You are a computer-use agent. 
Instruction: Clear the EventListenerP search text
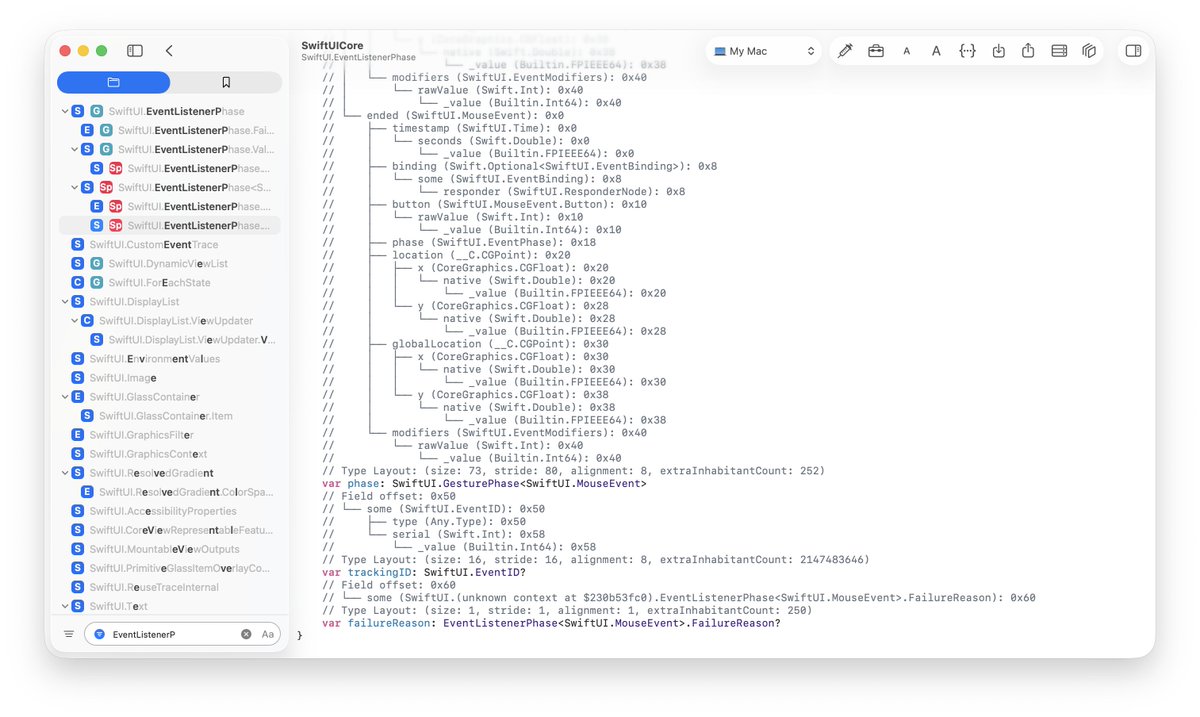coord(246,634)
